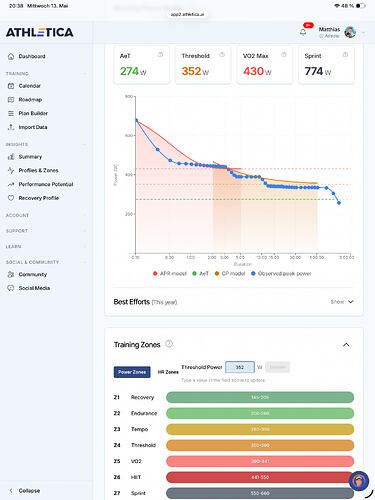
Task: Open VO2 Max card info icon
Action: [x=284, y=55]
